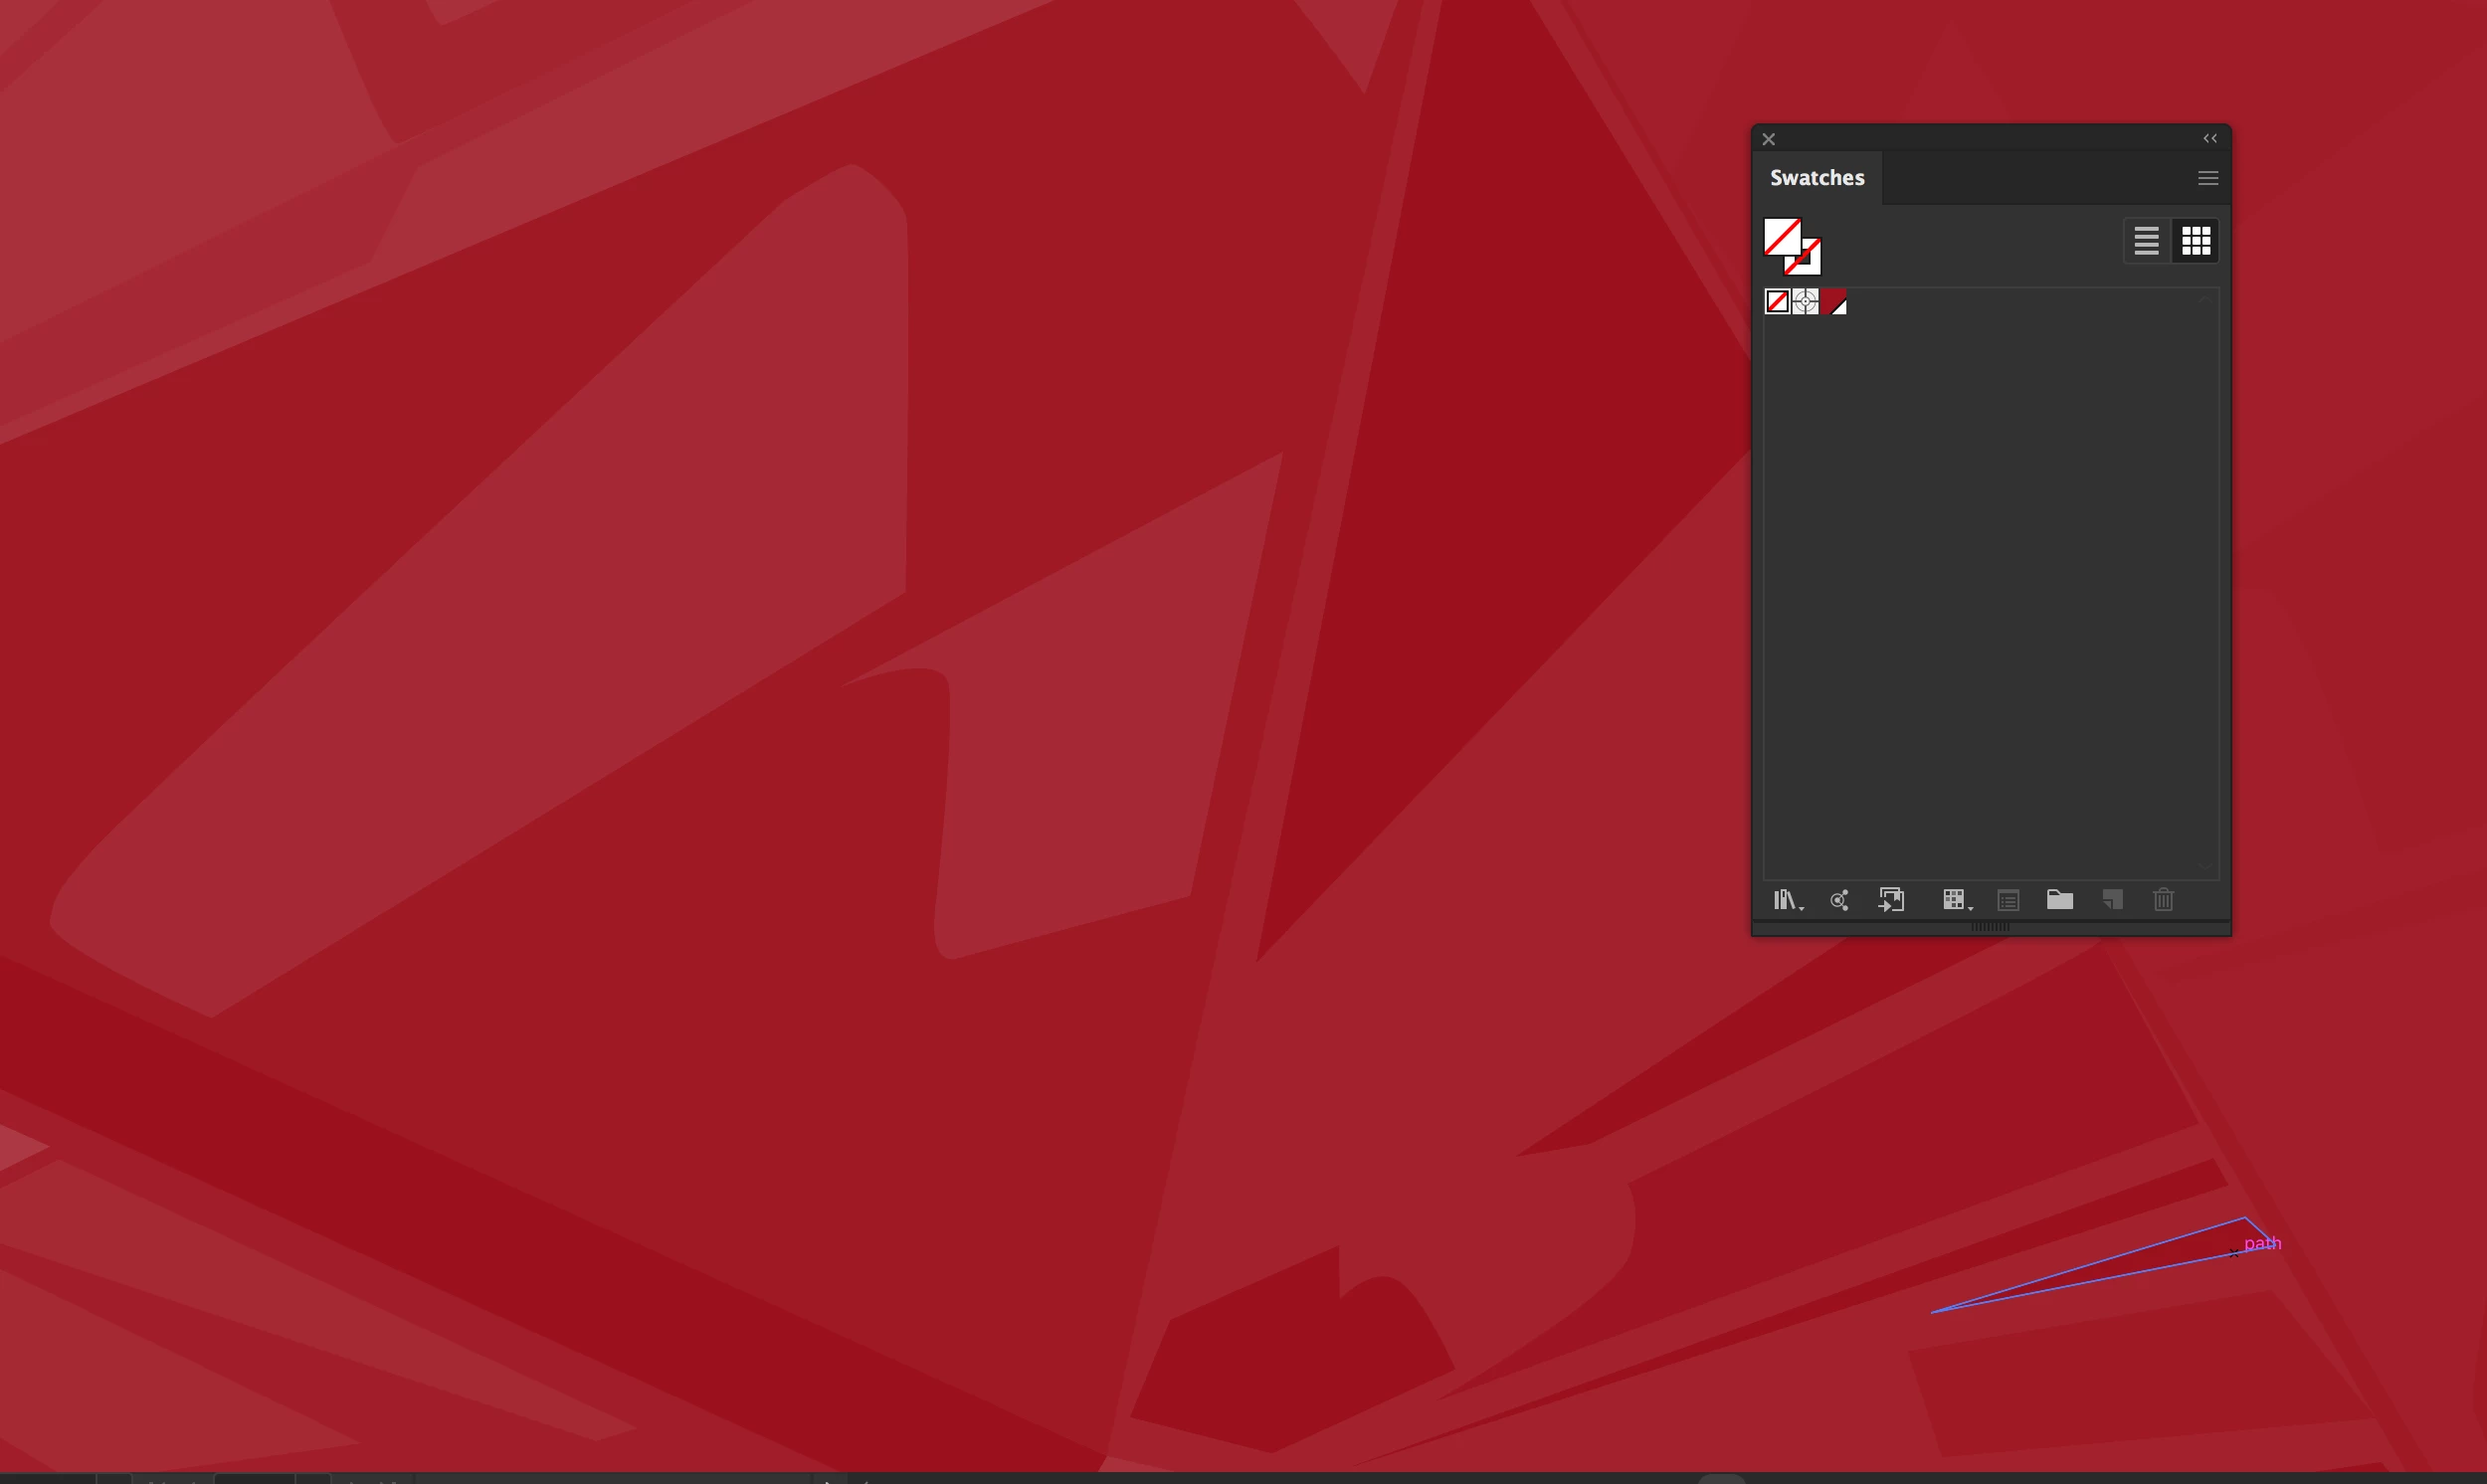Open the Color Themes panel icon
Screen dimensions: 2487x1484
point(1839,900)
